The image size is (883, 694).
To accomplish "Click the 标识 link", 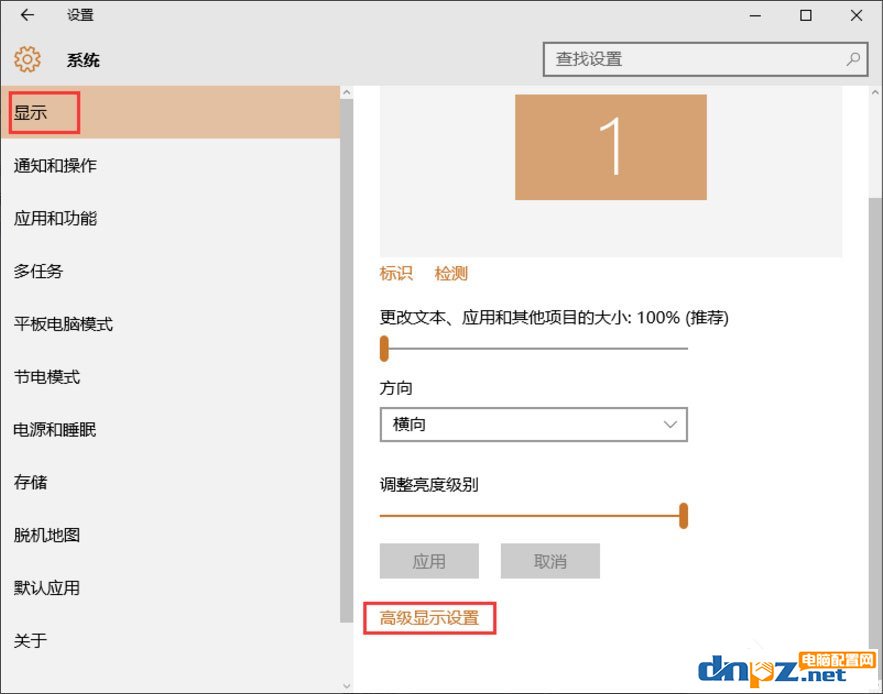I will (x=396, y=274).
